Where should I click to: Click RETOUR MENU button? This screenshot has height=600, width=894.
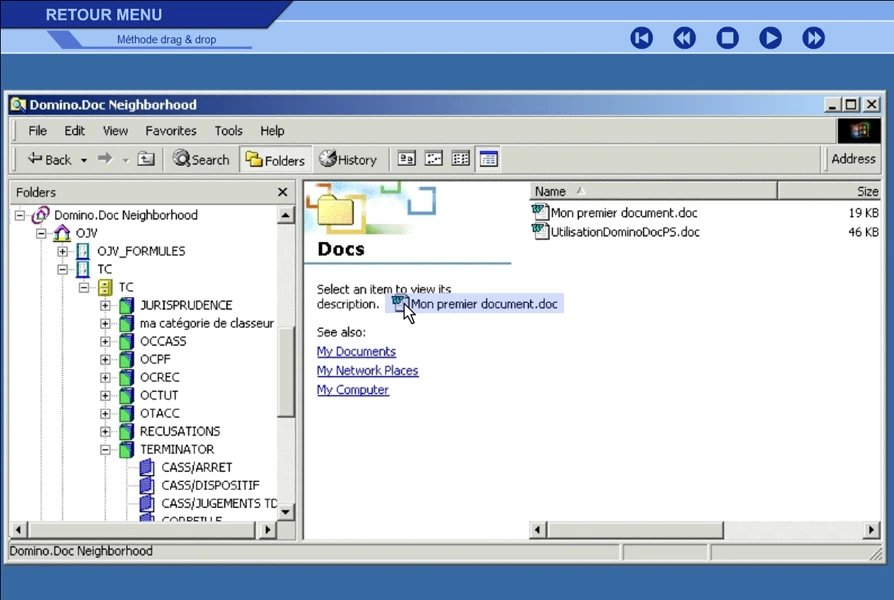click(104, 15)
